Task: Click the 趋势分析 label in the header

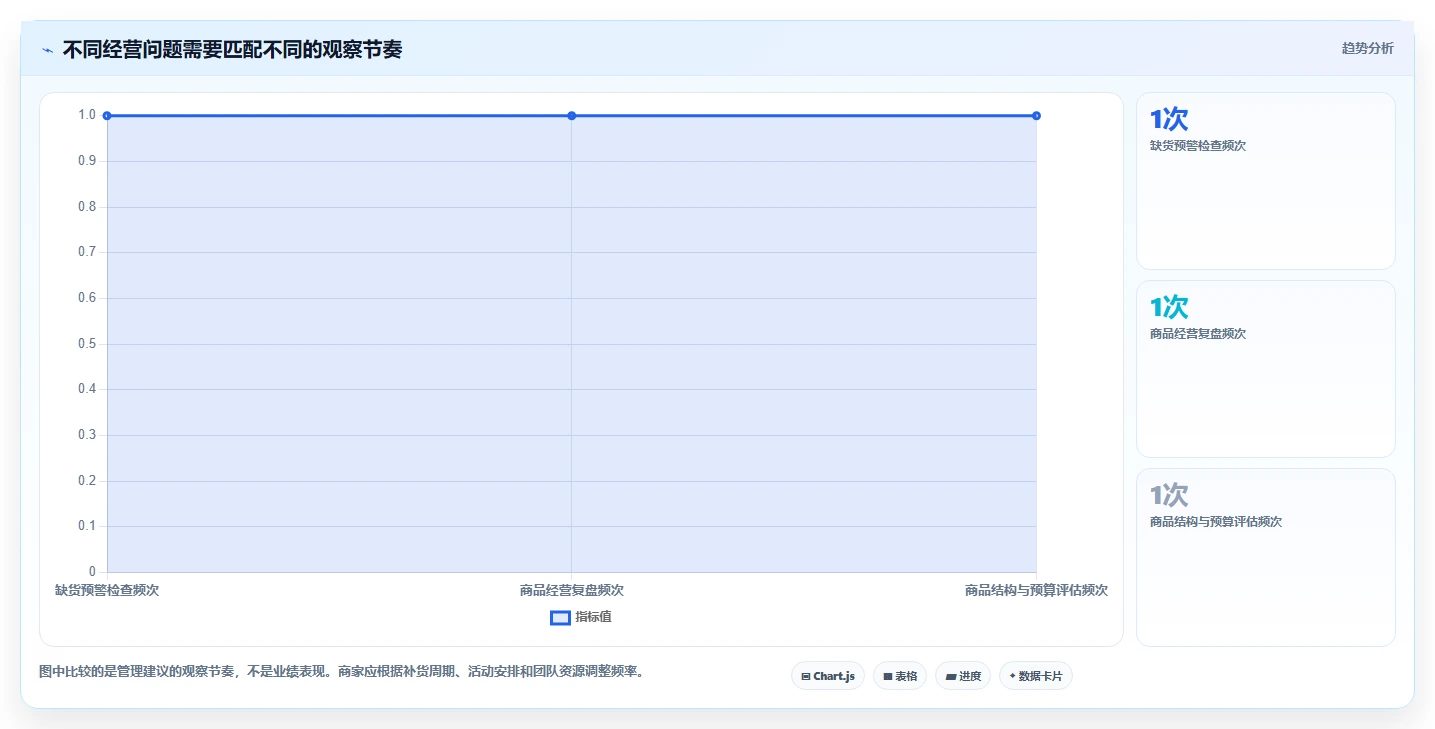Action: pos(1367,48)
